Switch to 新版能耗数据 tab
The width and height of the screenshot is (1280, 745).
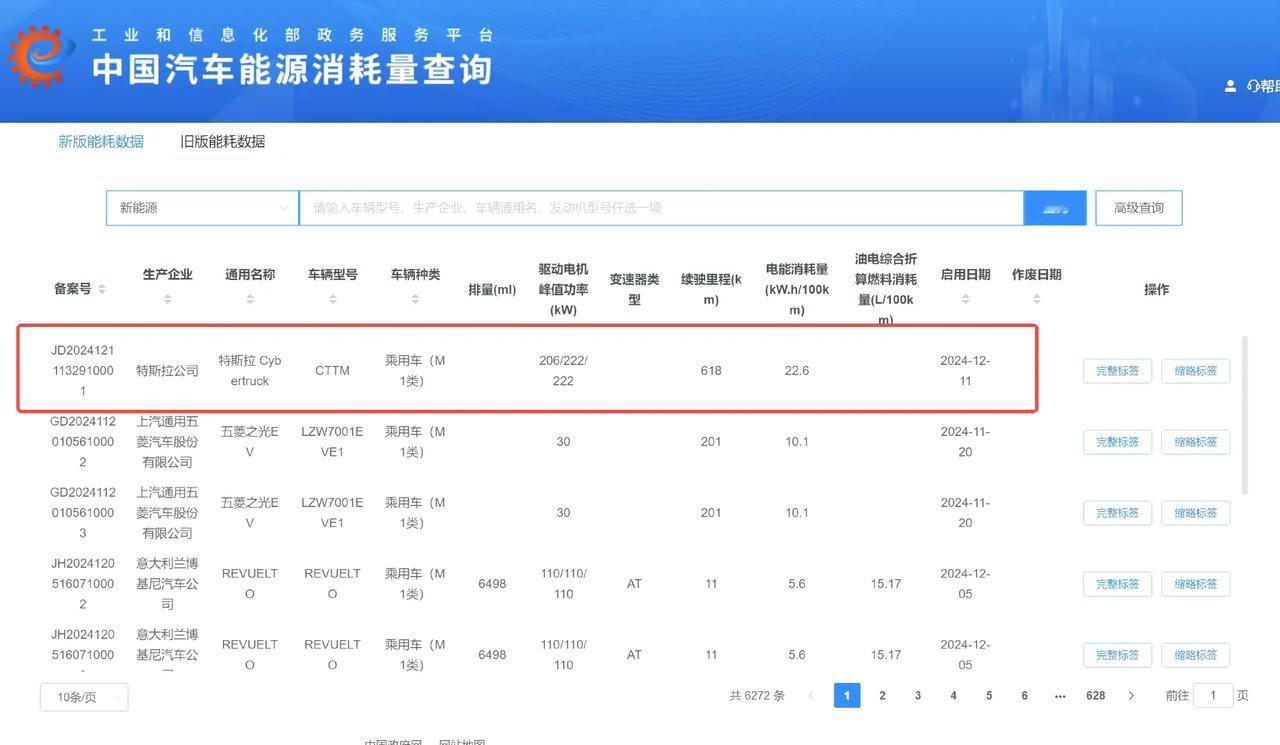tap(101, 141)
